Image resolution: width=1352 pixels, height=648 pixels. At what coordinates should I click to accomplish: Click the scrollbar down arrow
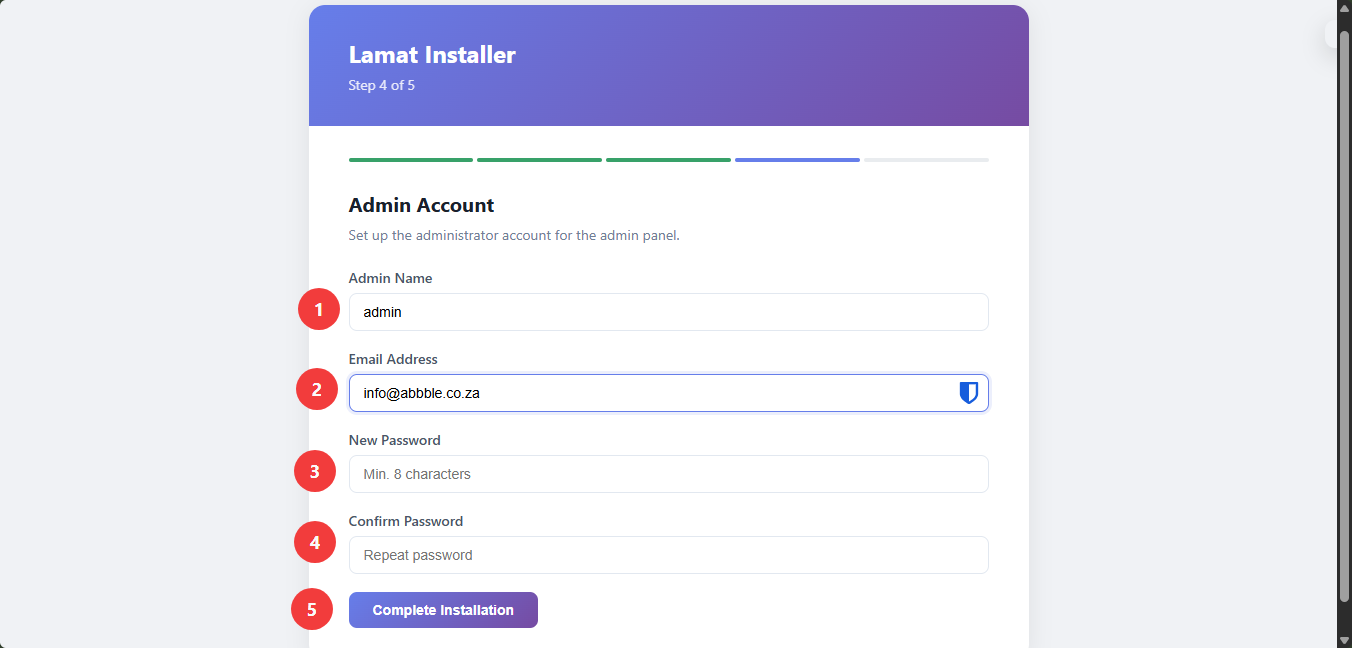tap(1344, 640)
